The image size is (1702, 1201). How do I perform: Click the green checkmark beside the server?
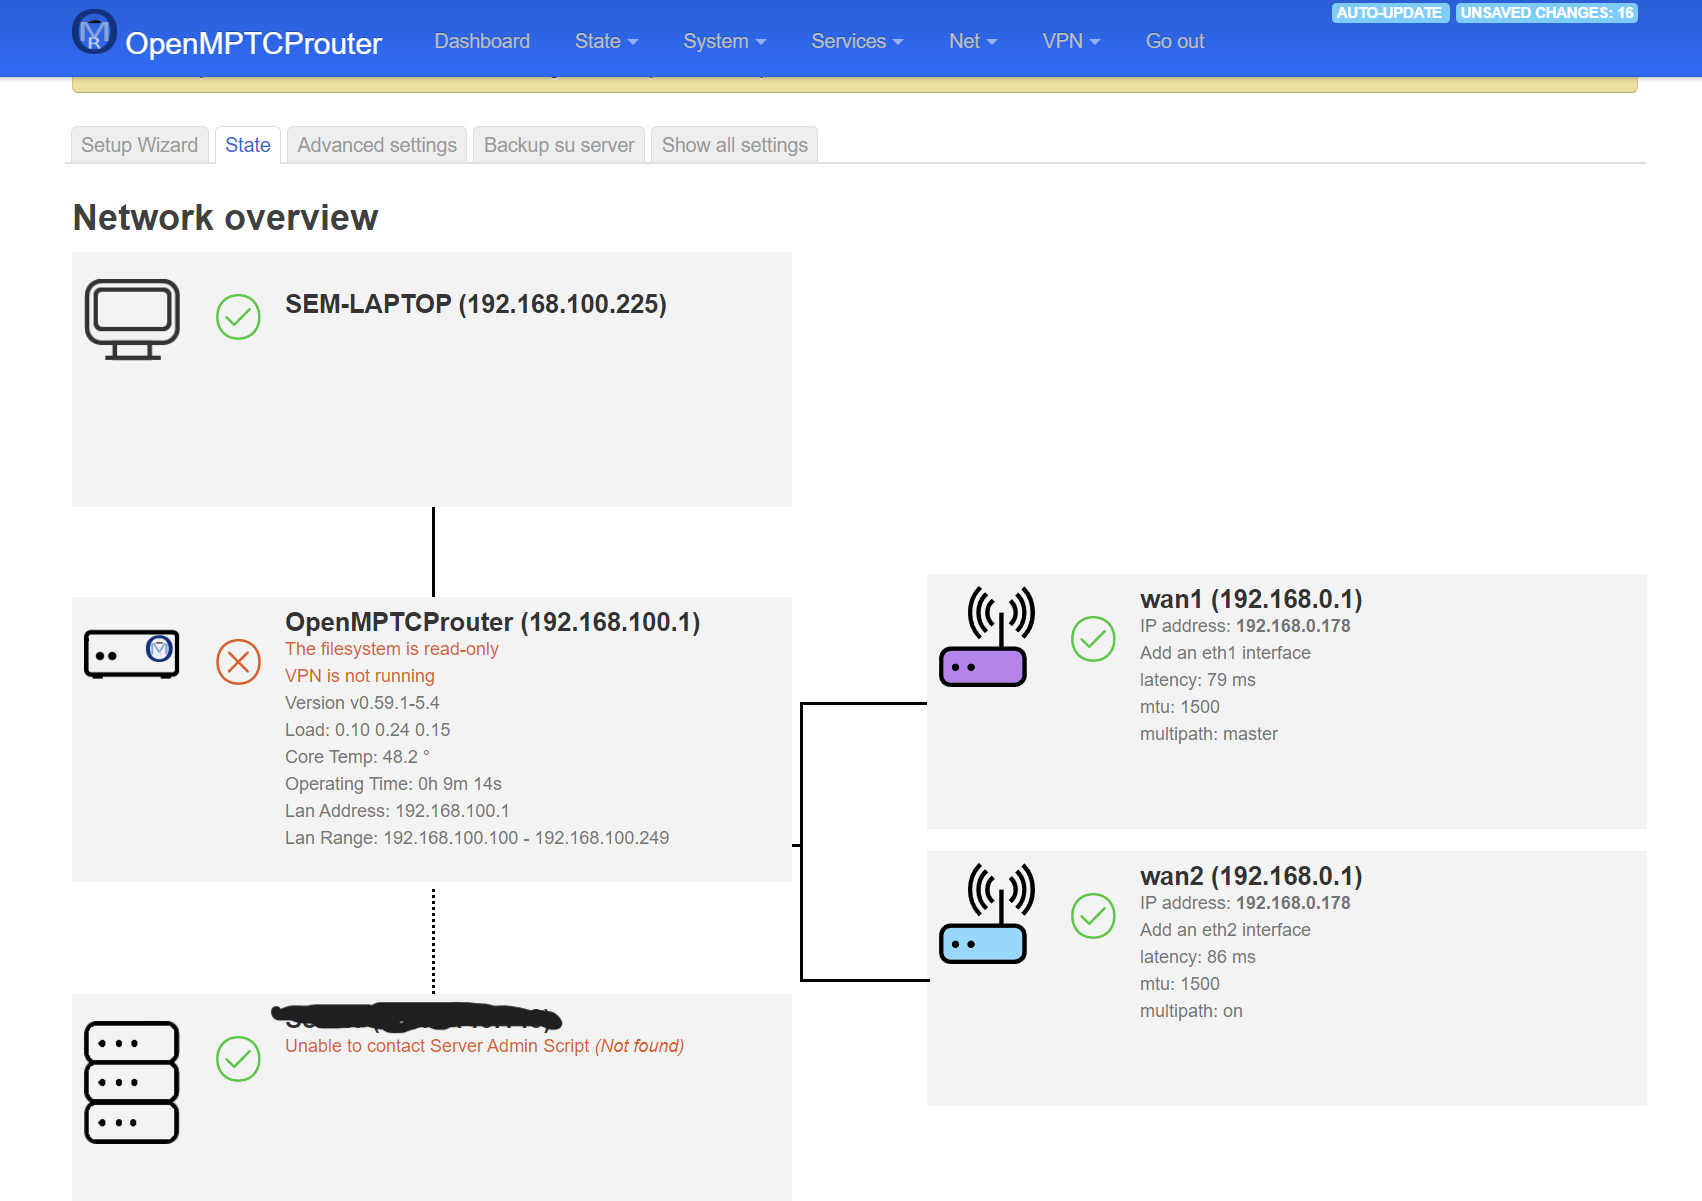[x=238, y=1059]
